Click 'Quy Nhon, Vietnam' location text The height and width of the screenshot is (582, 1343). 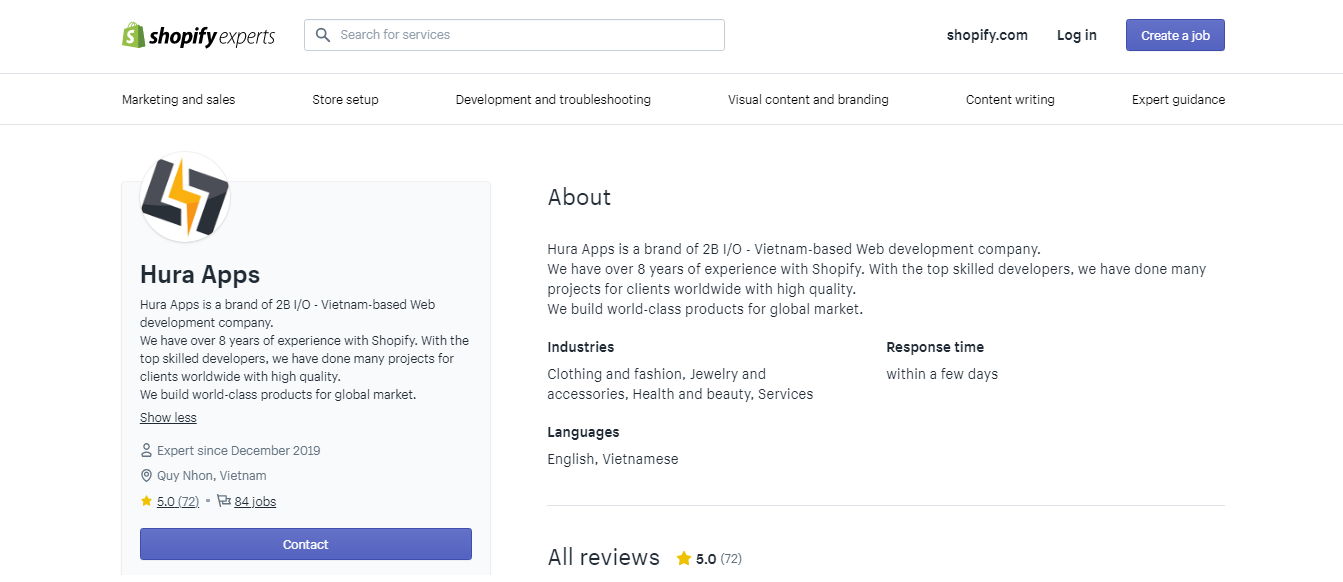[x=212, y=476]
